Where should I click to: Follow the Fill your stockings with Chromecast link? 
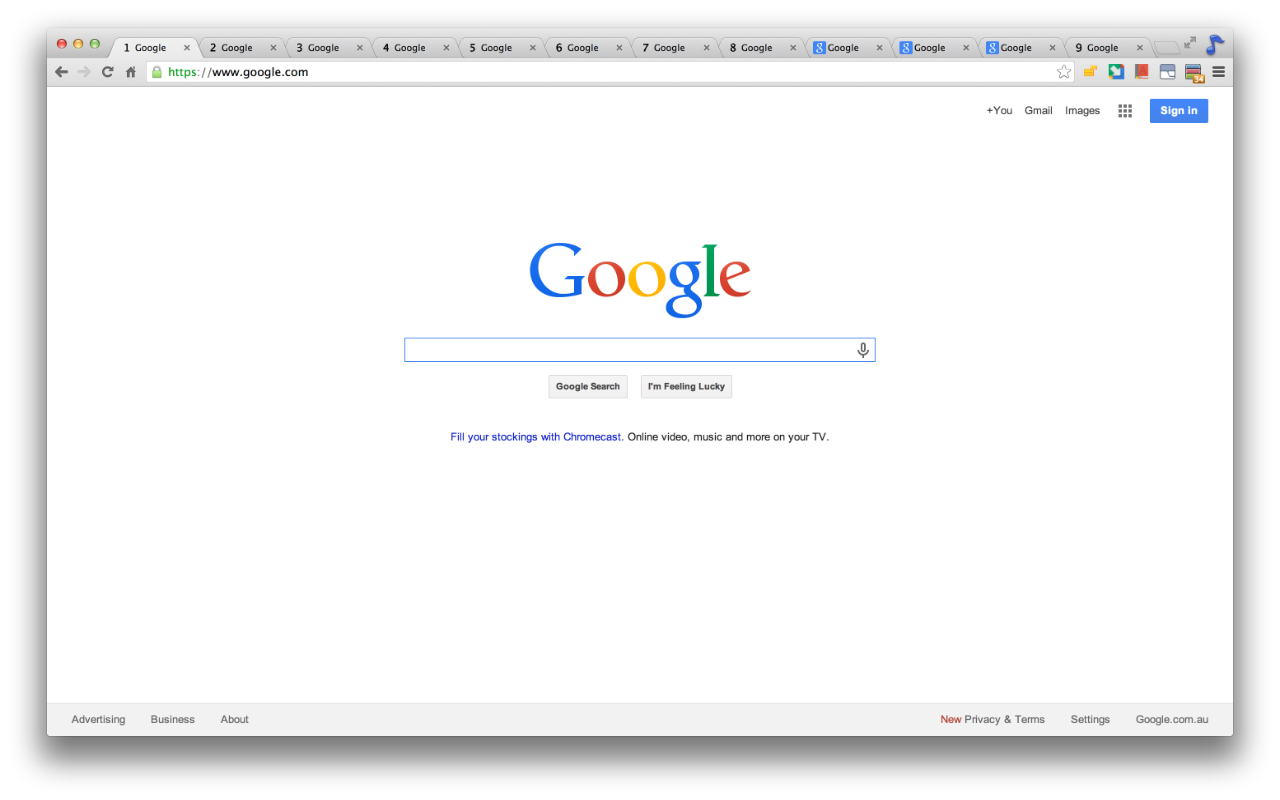[x=536, y=437]
